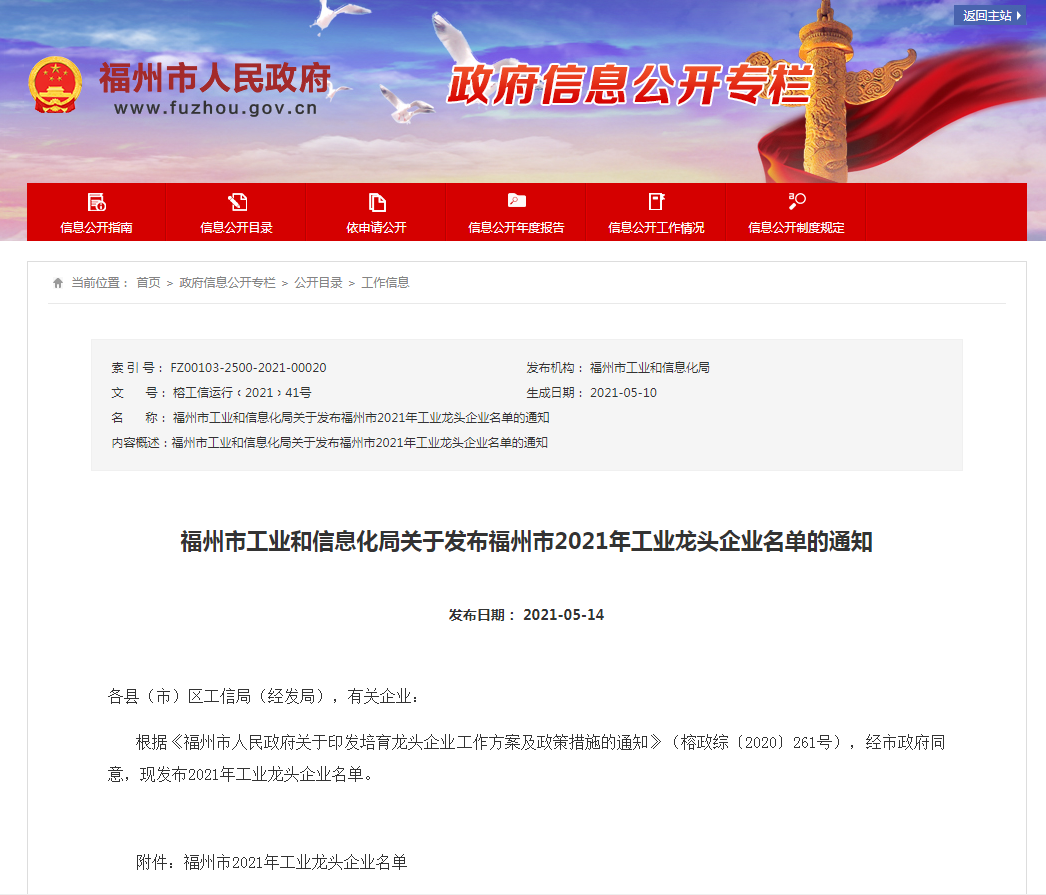Click the 返回主站 button

pyautogui.click(x=989, y=15)
